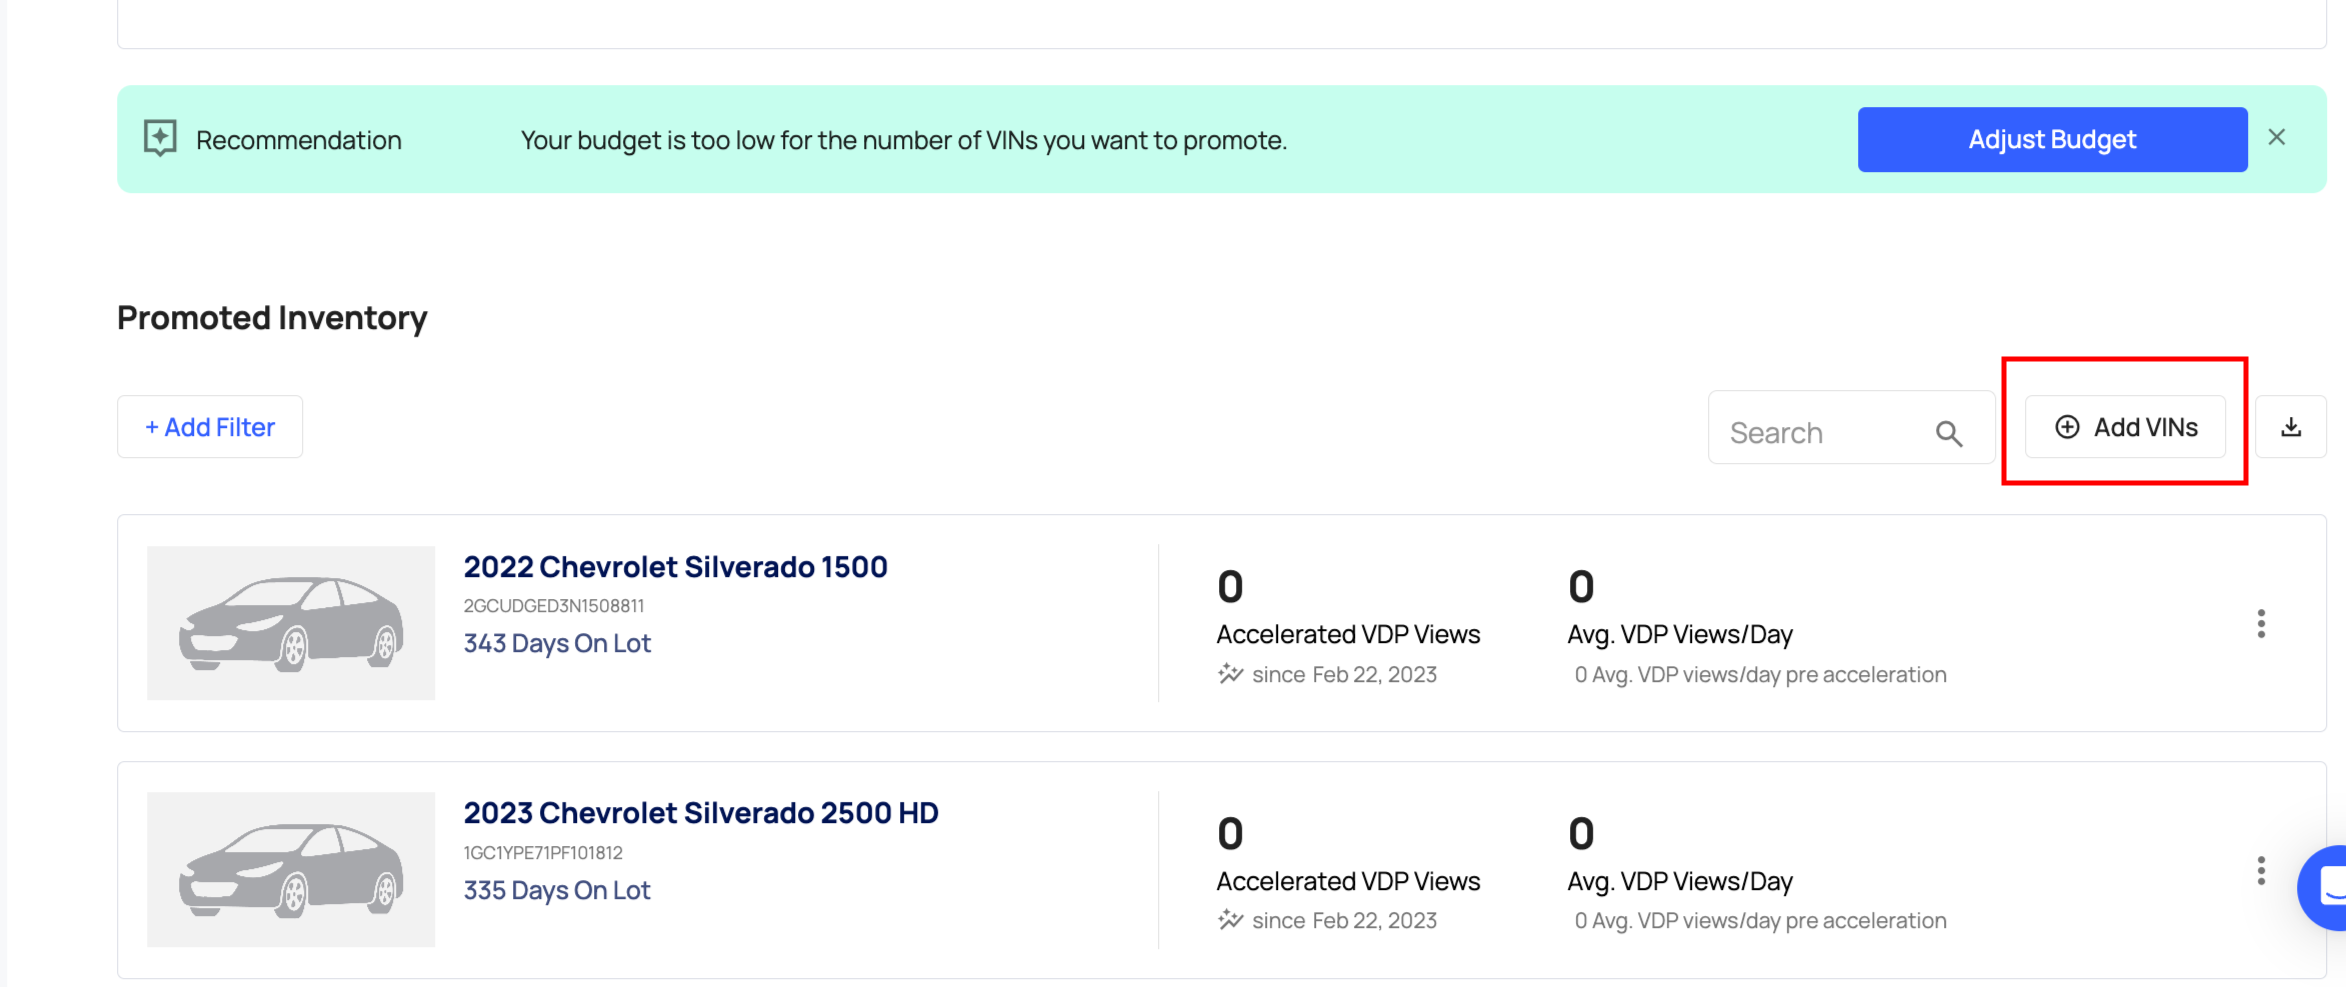Open the 2022 Chevrolet Silverado 1500 listing
The width and height of the screenshot is (2346, 987).
[675, 566]
